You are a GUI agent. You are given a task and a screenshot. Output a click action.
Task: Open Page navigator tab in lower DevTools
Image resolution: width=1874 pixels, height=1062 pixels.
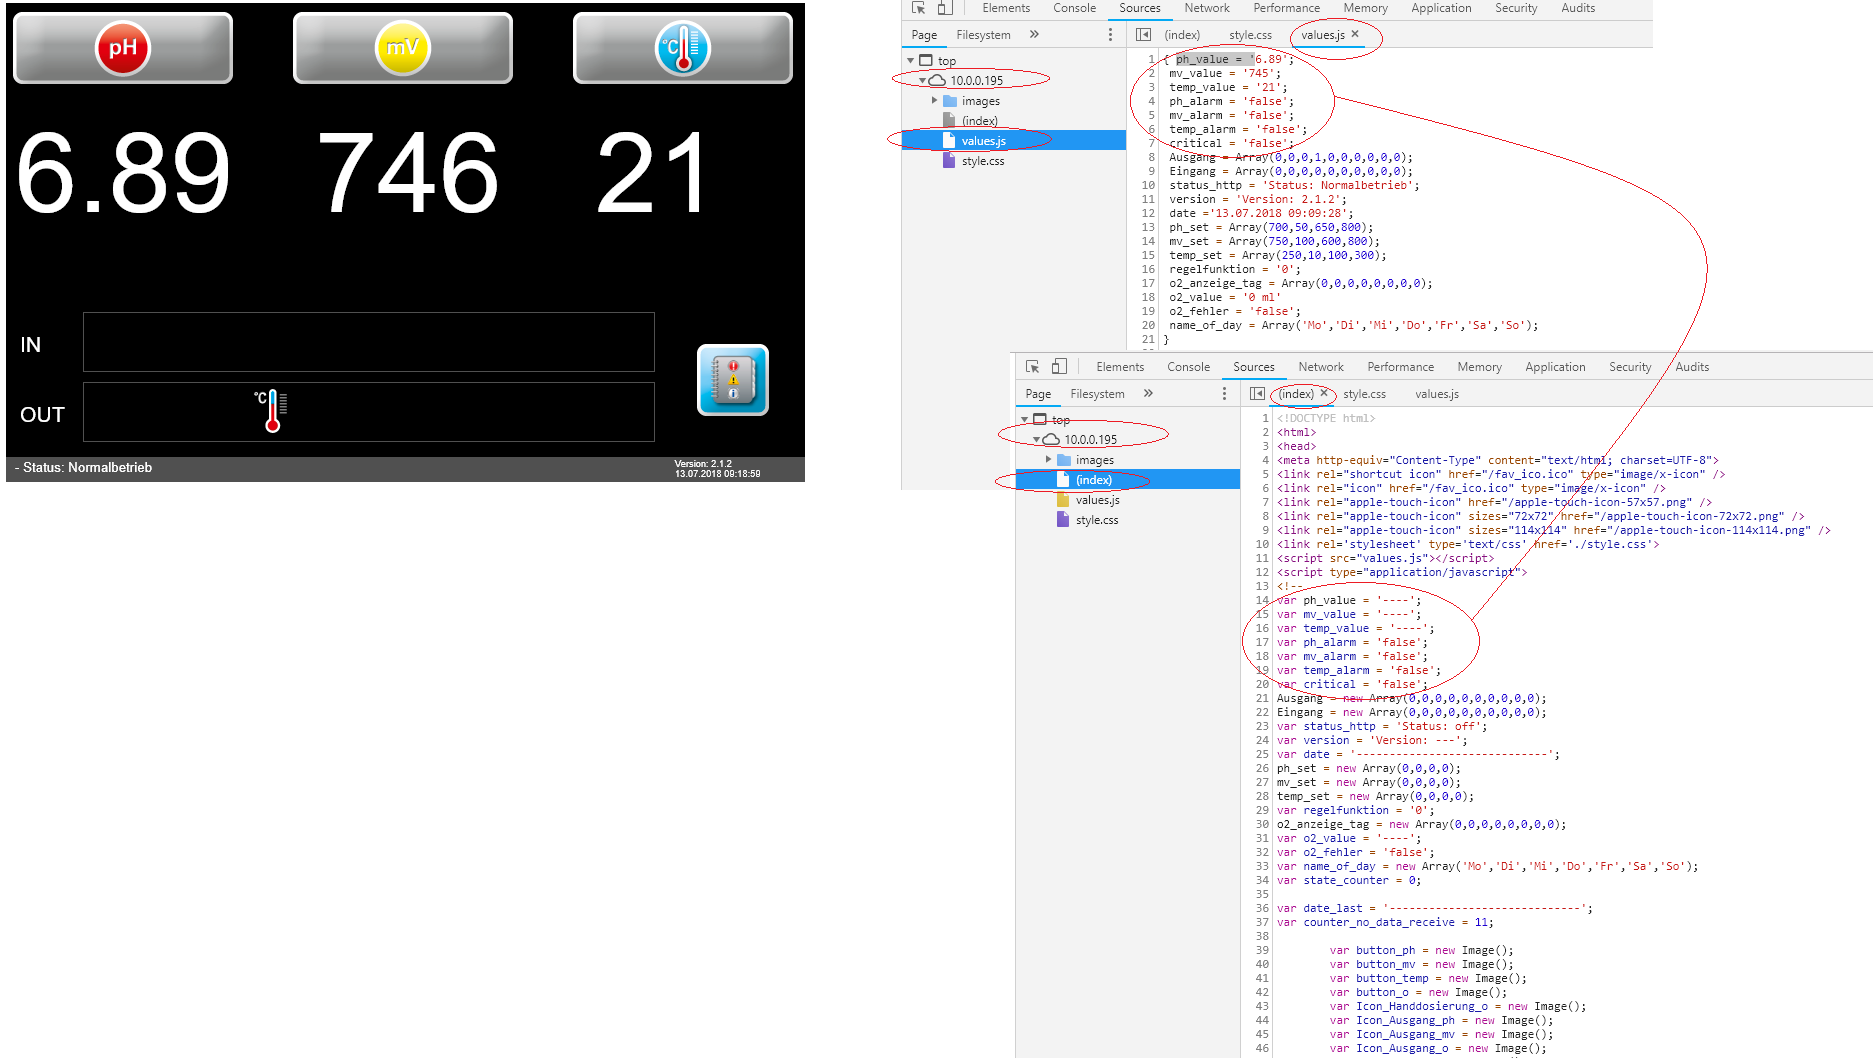(x=1038, y=394)
